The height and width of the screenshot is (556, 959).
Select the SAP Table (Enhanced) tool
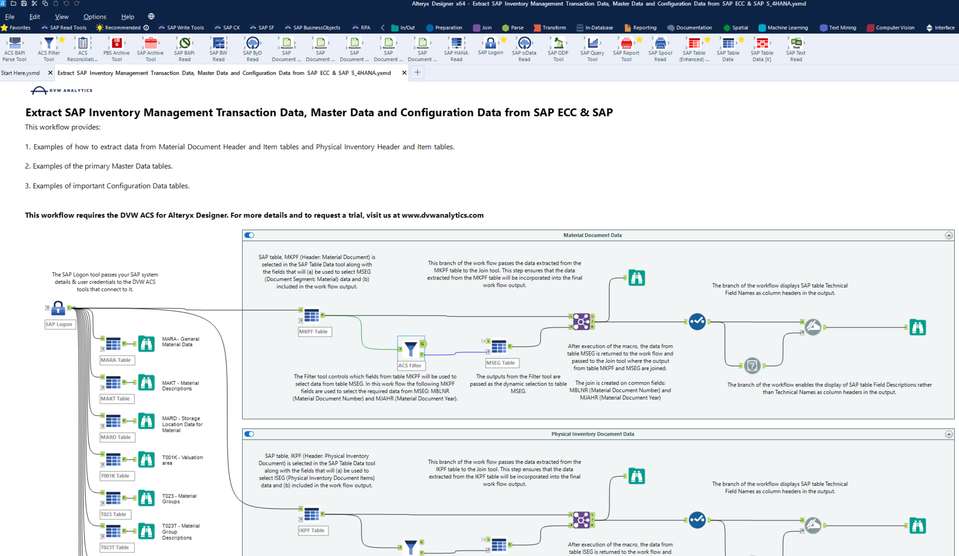click(694, 43)
